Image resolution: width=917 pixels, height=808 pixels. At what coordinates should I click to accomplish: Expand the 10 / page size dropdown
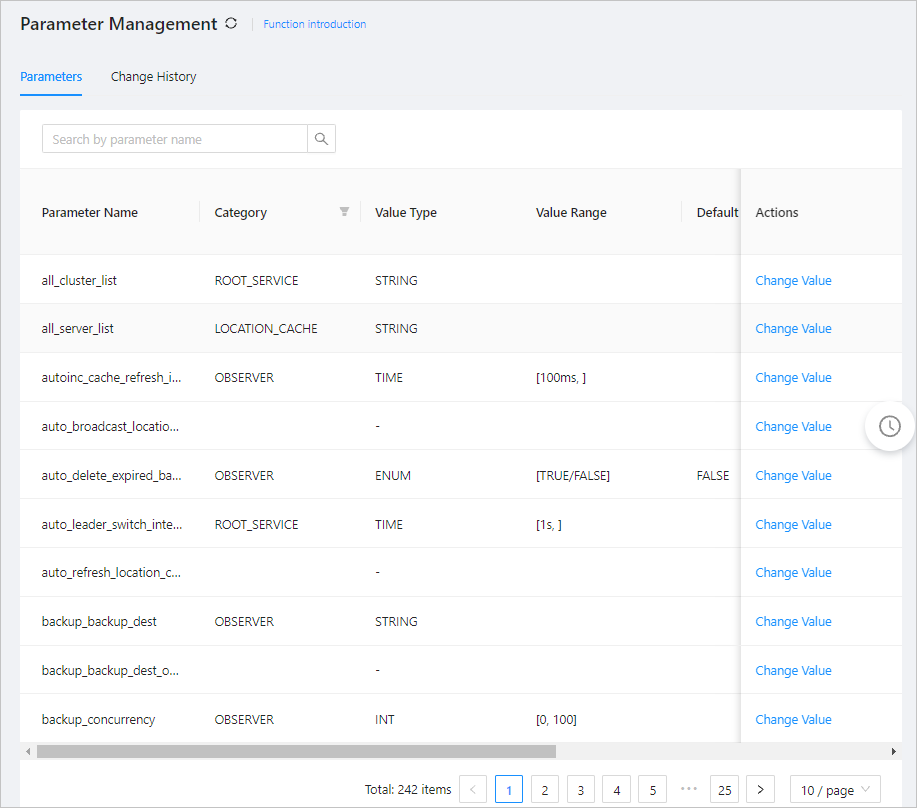(x=835, y=790)
